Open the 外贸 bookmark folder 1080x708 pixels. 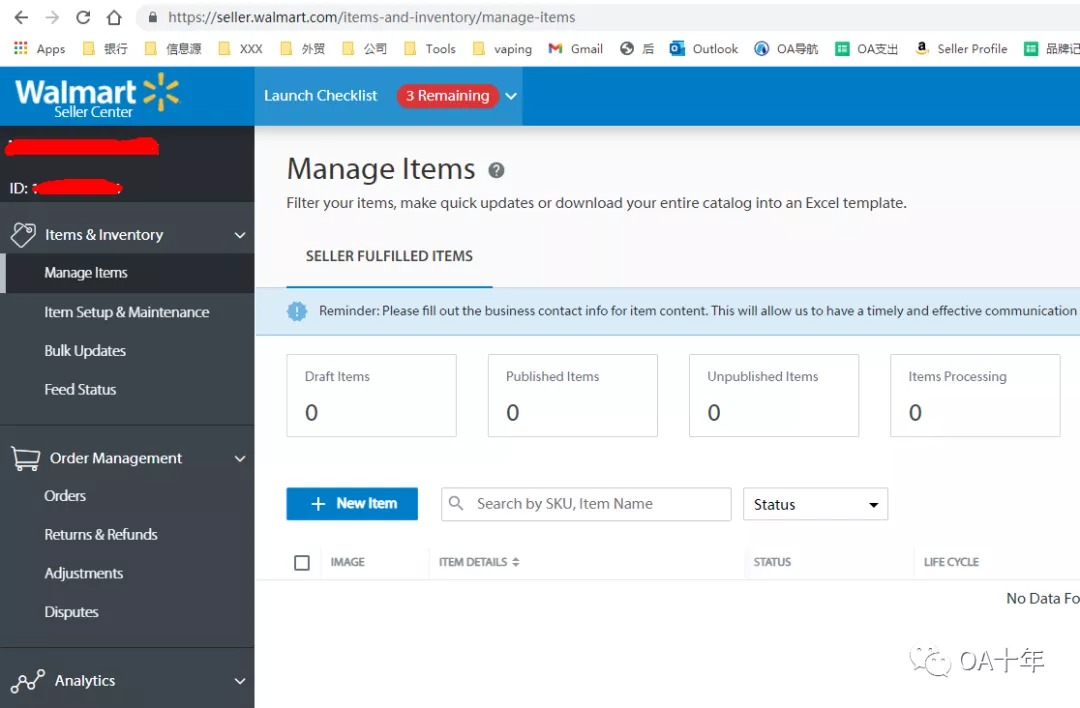point(302,48)
